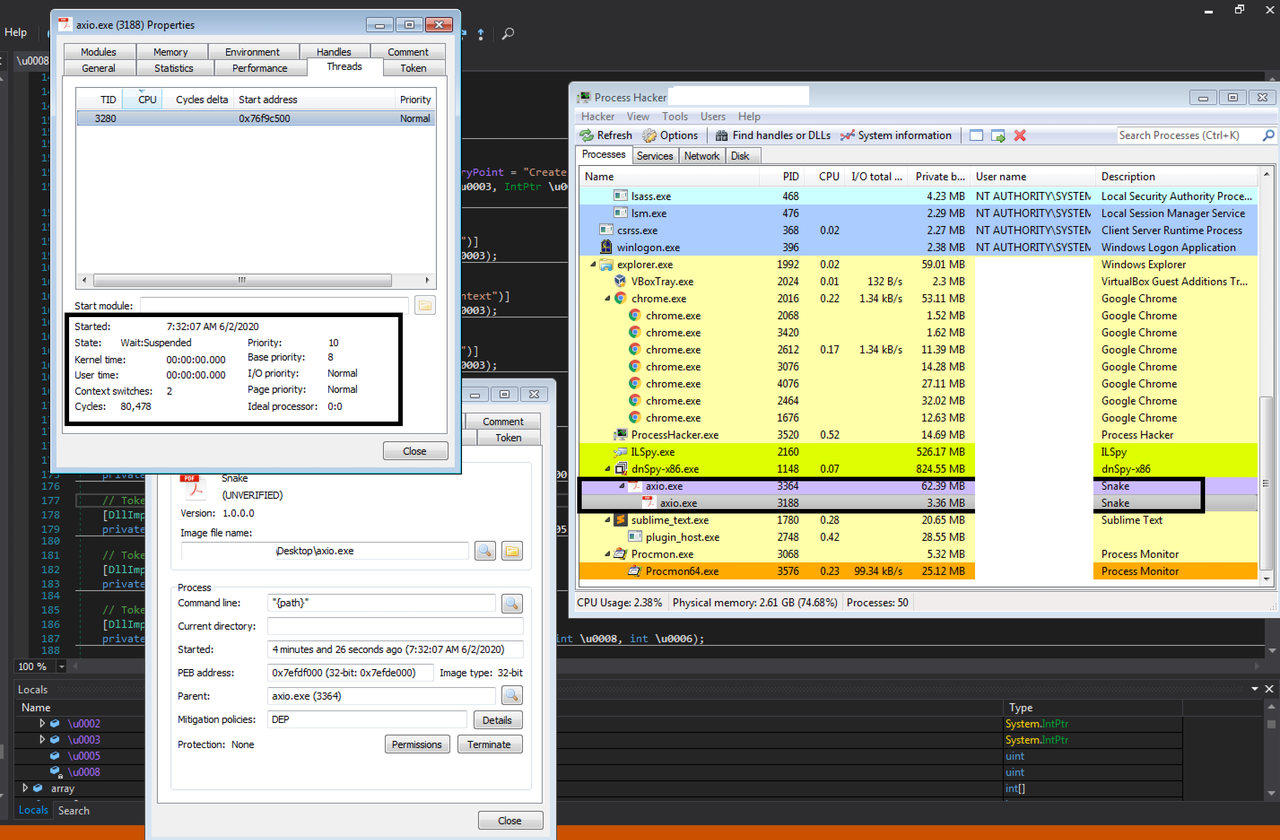Click the find window and thread icon with green arrow
1280x840 pixels.
(x=998, y=135)
